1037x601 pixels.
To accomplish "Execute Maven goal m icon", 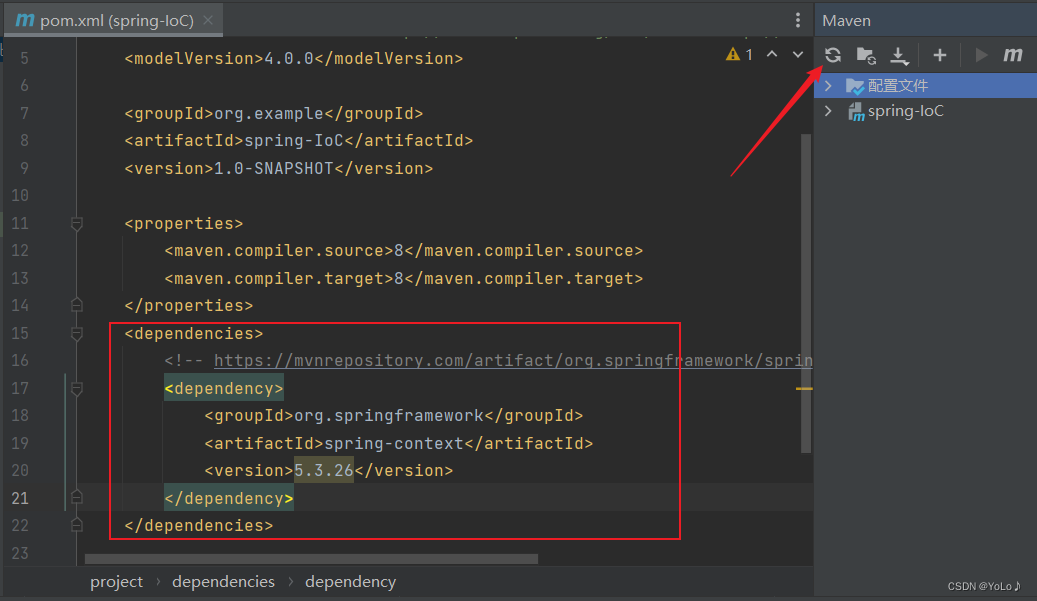I will 1013,55.
